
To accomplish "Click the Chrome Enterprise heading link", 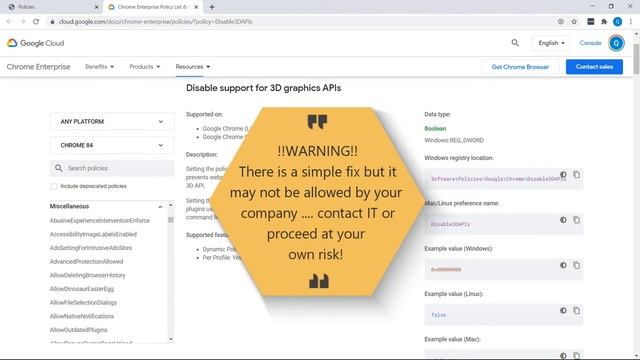I will click(38, 67).
